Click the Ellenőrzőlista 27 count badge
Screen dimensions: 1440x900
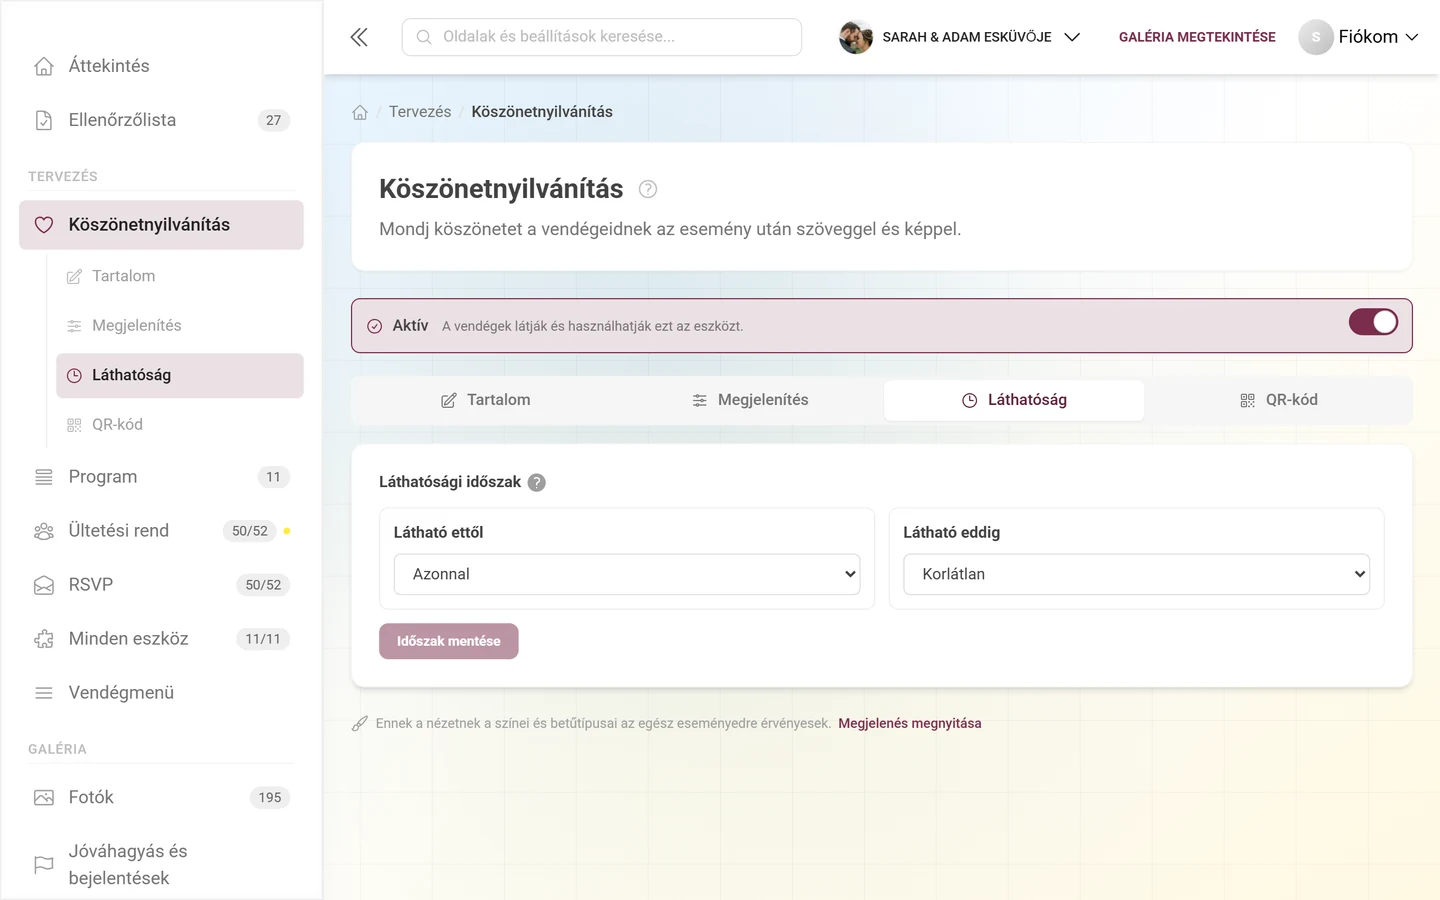click(x=274, y=120)
